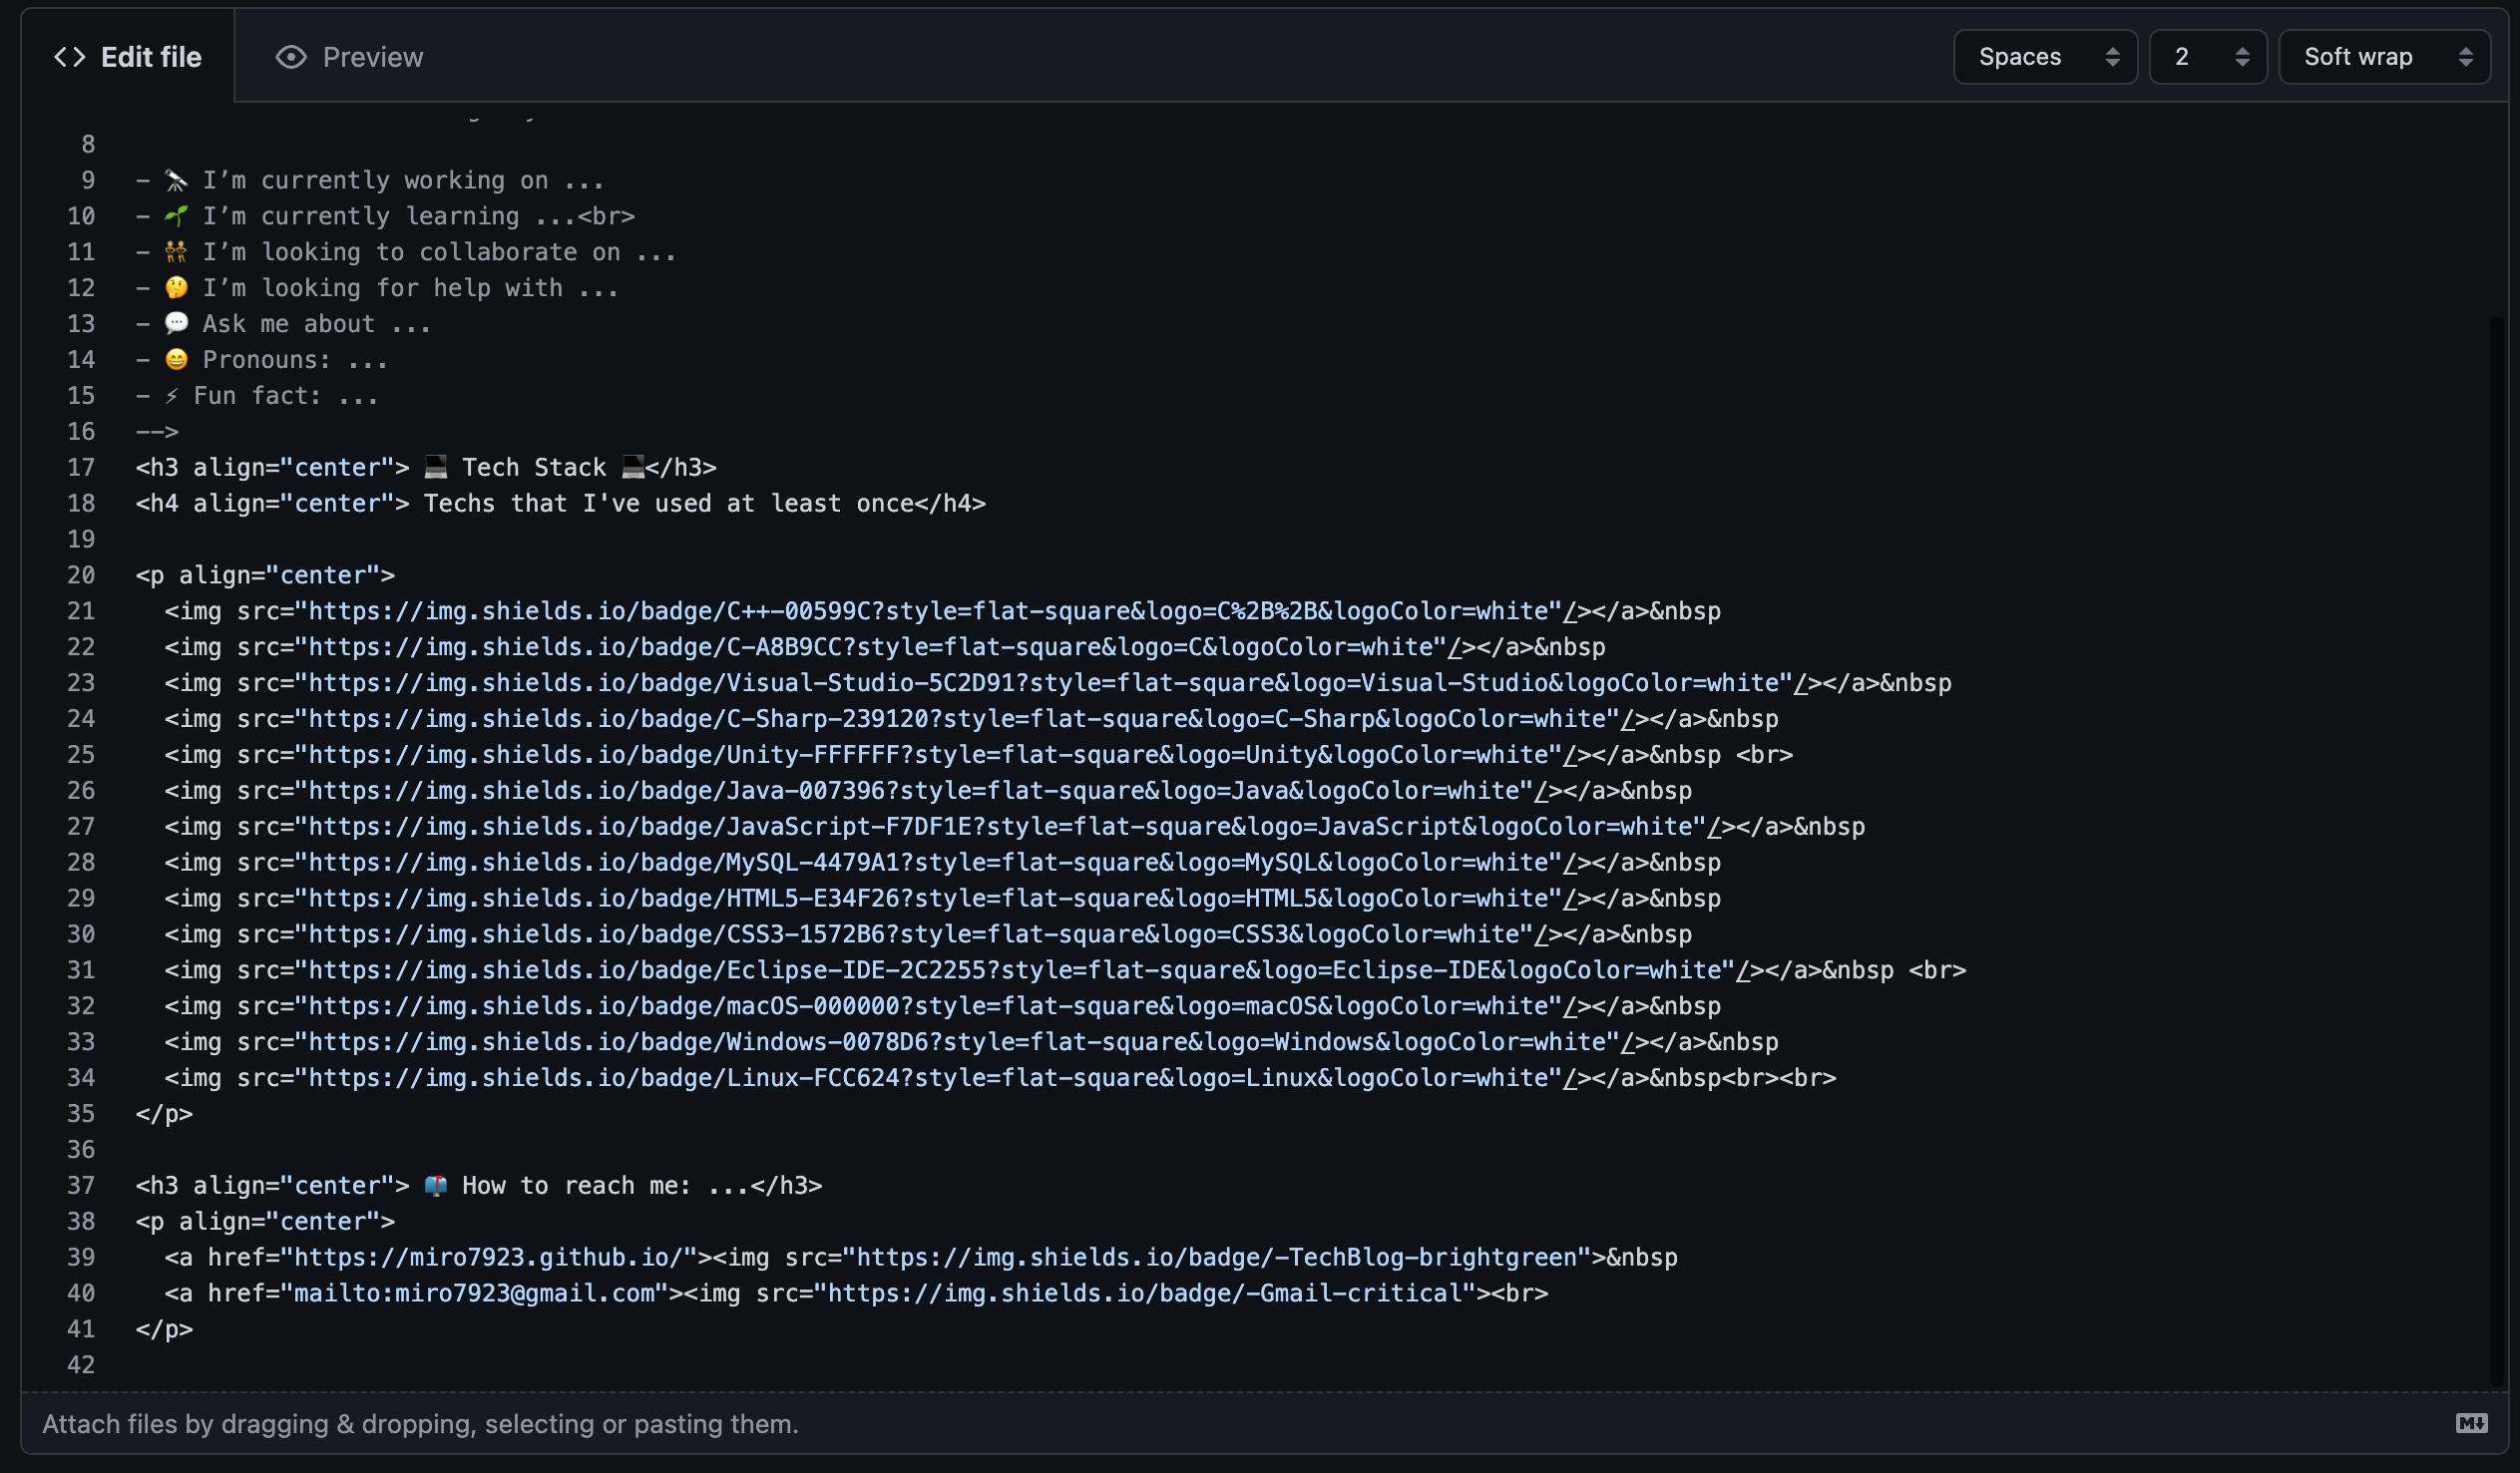Screen dimensions: 2520x1473
Task: Switch to the Edit file tab
Action: (128, 57)
